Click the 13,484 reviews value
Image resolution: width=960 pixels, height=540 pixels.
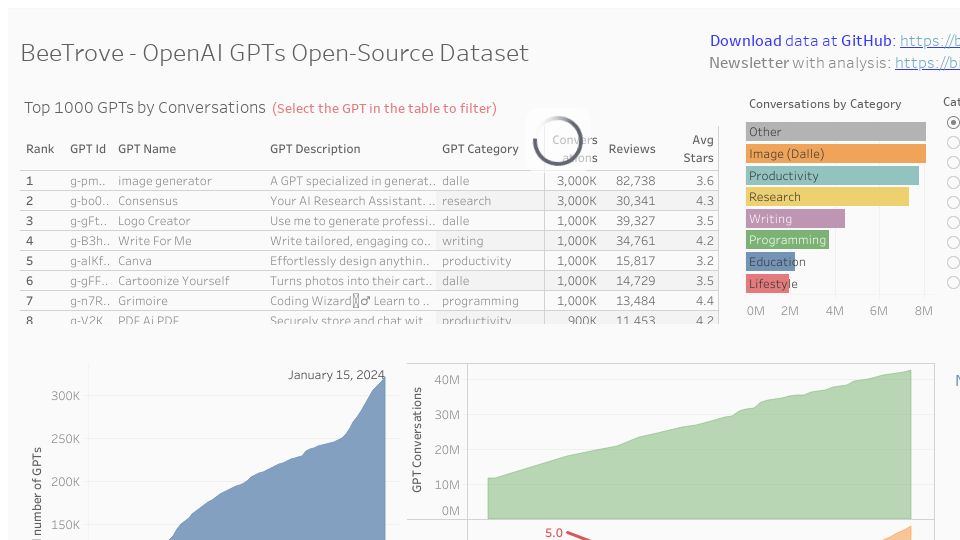636,301
